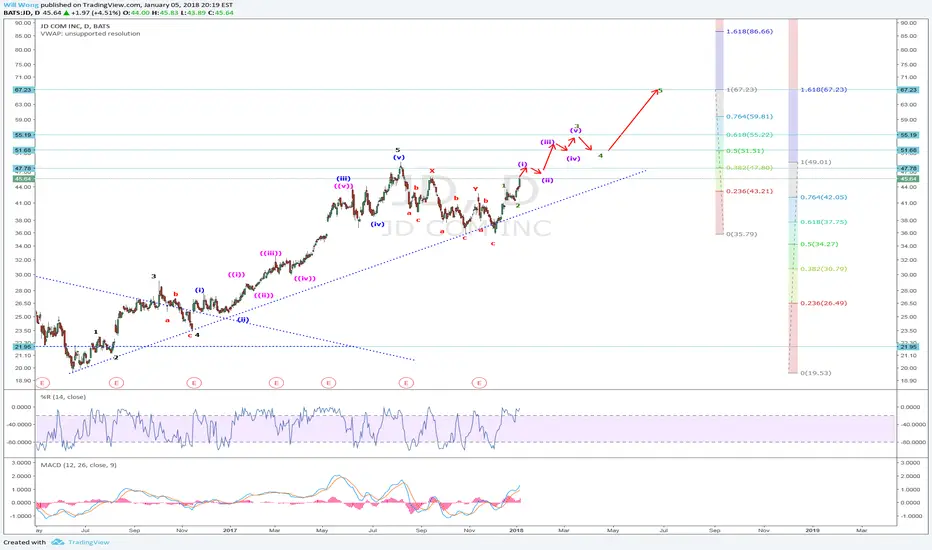The image size is (932, 550).
Task: Click the 'VWAP: unsupported resolution' label
Action: (x=90, y=34)
